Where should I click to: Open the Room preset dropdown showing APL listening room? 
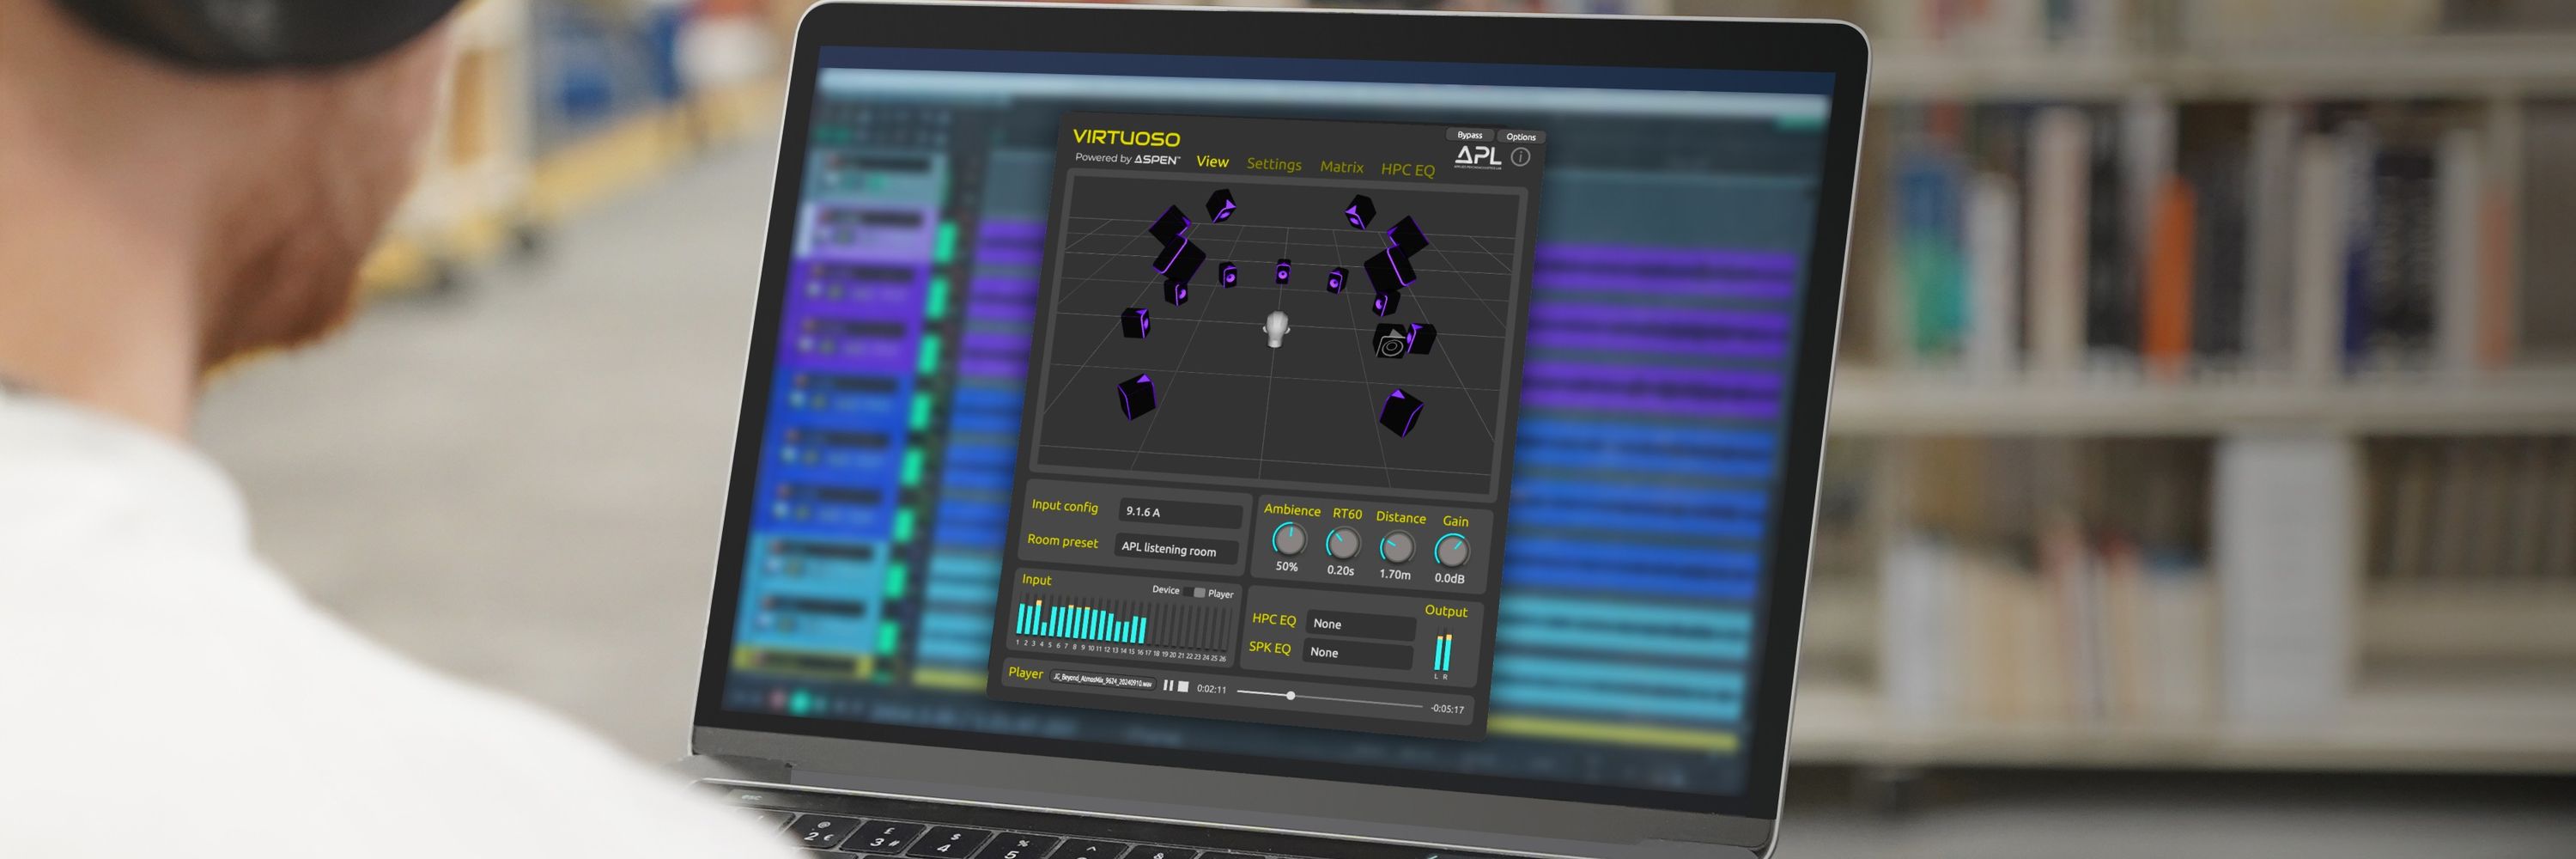click(x=1176, y=549)
